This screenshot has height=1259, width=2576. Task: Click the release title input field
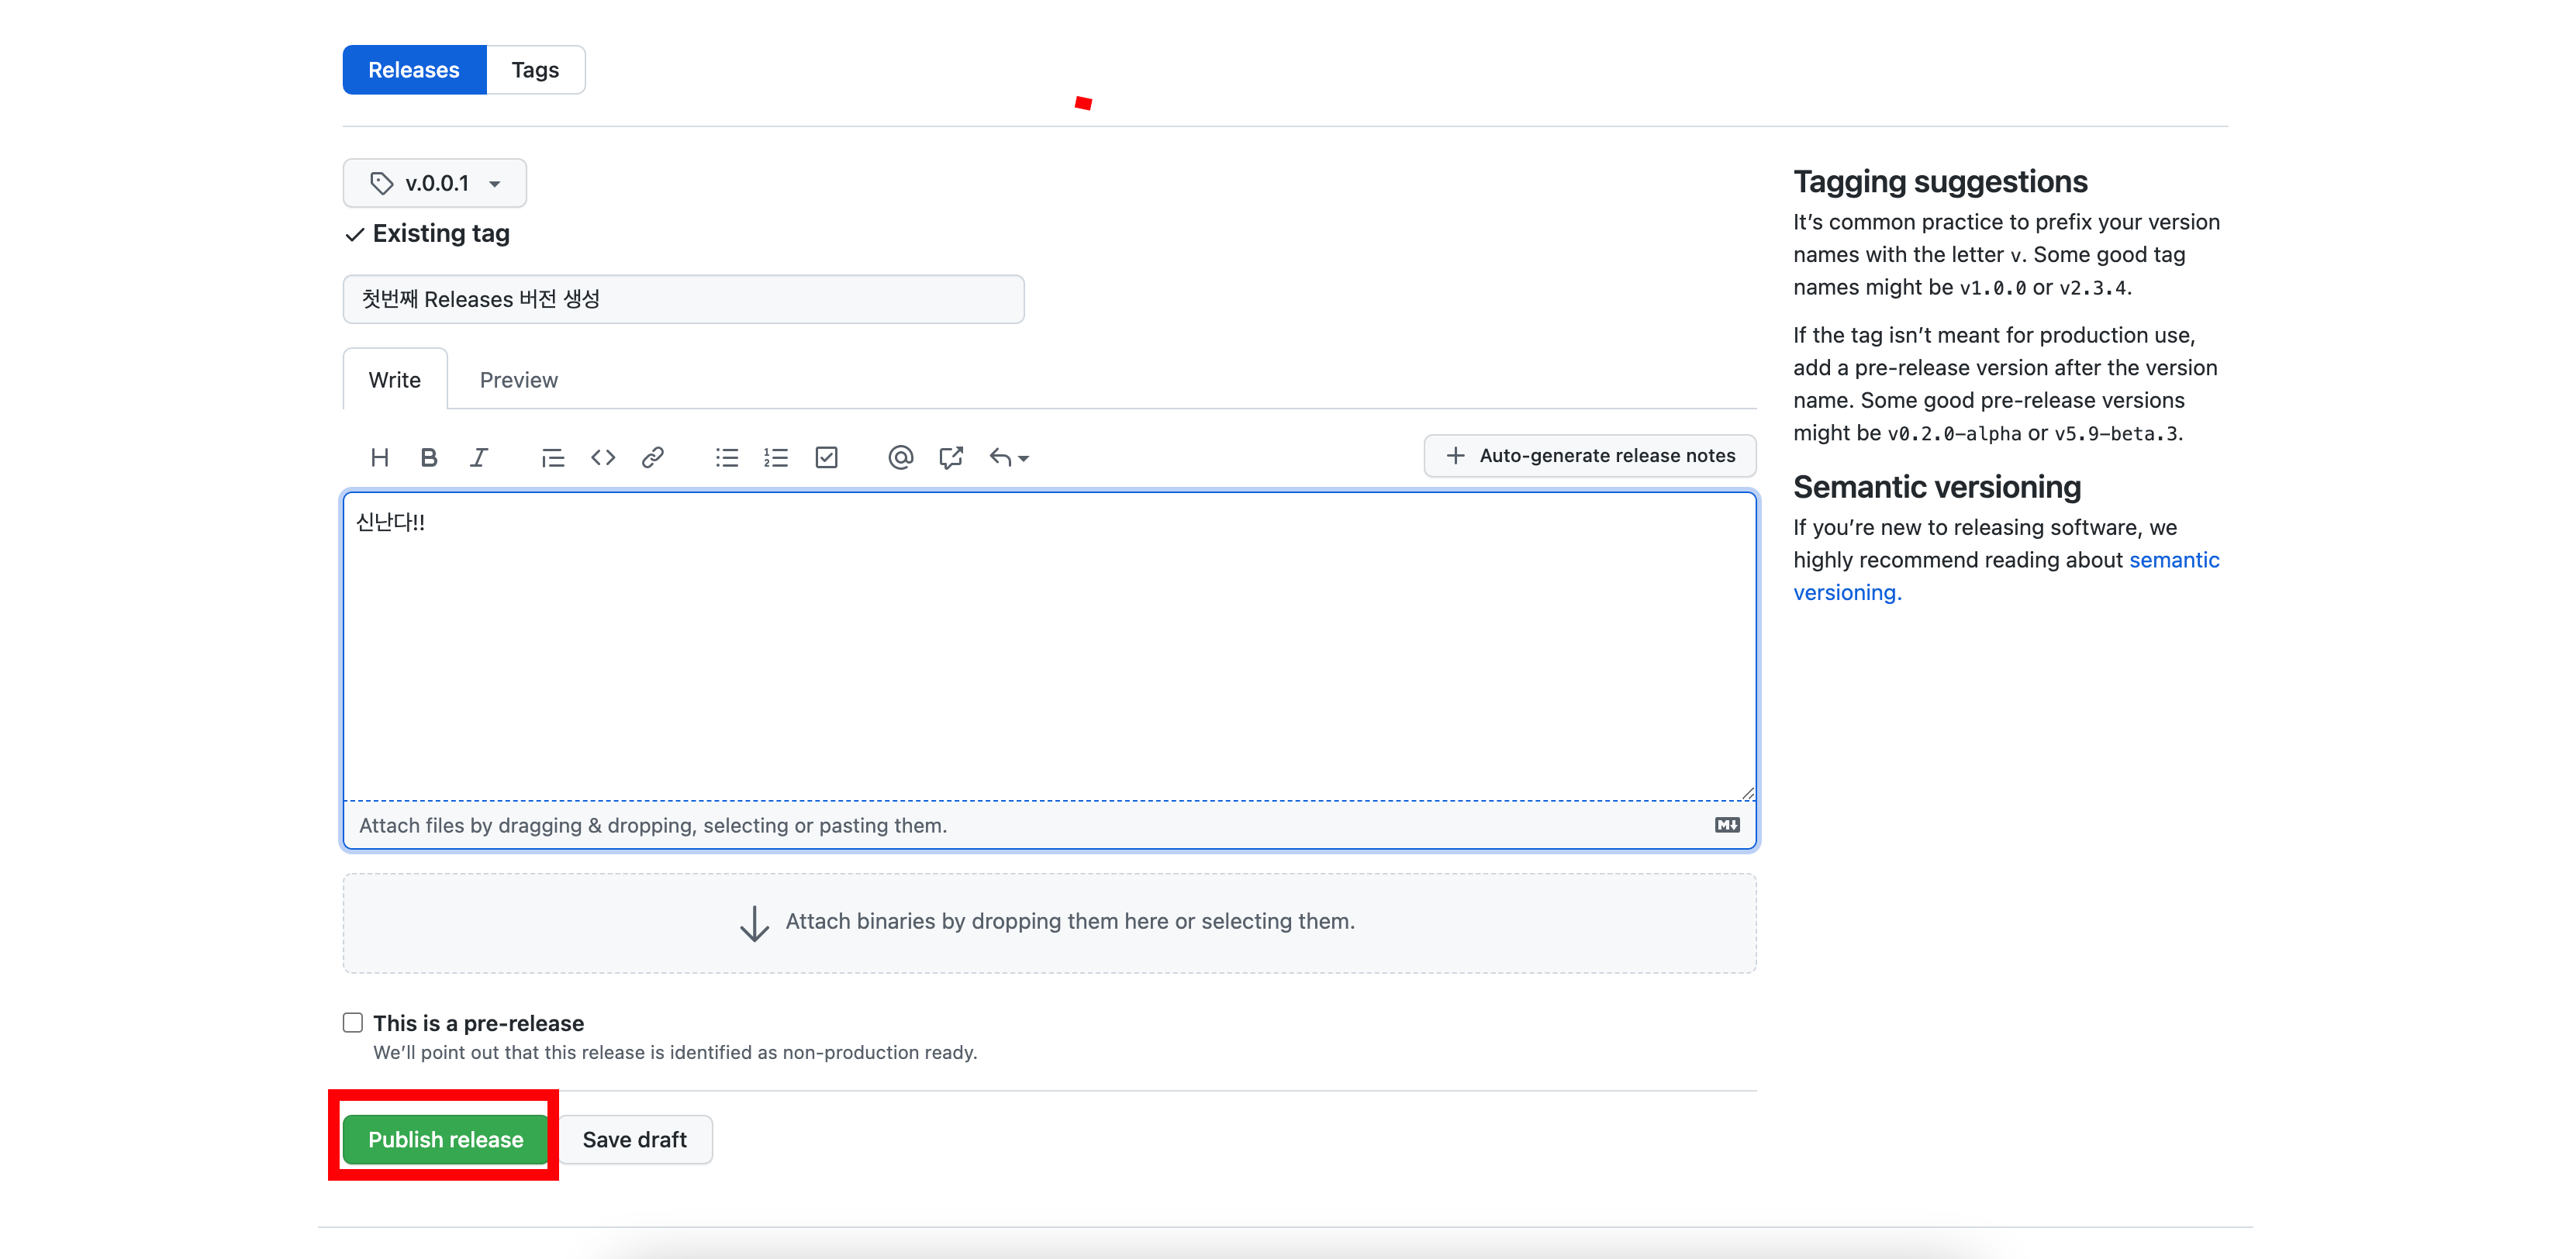(683, 299)
